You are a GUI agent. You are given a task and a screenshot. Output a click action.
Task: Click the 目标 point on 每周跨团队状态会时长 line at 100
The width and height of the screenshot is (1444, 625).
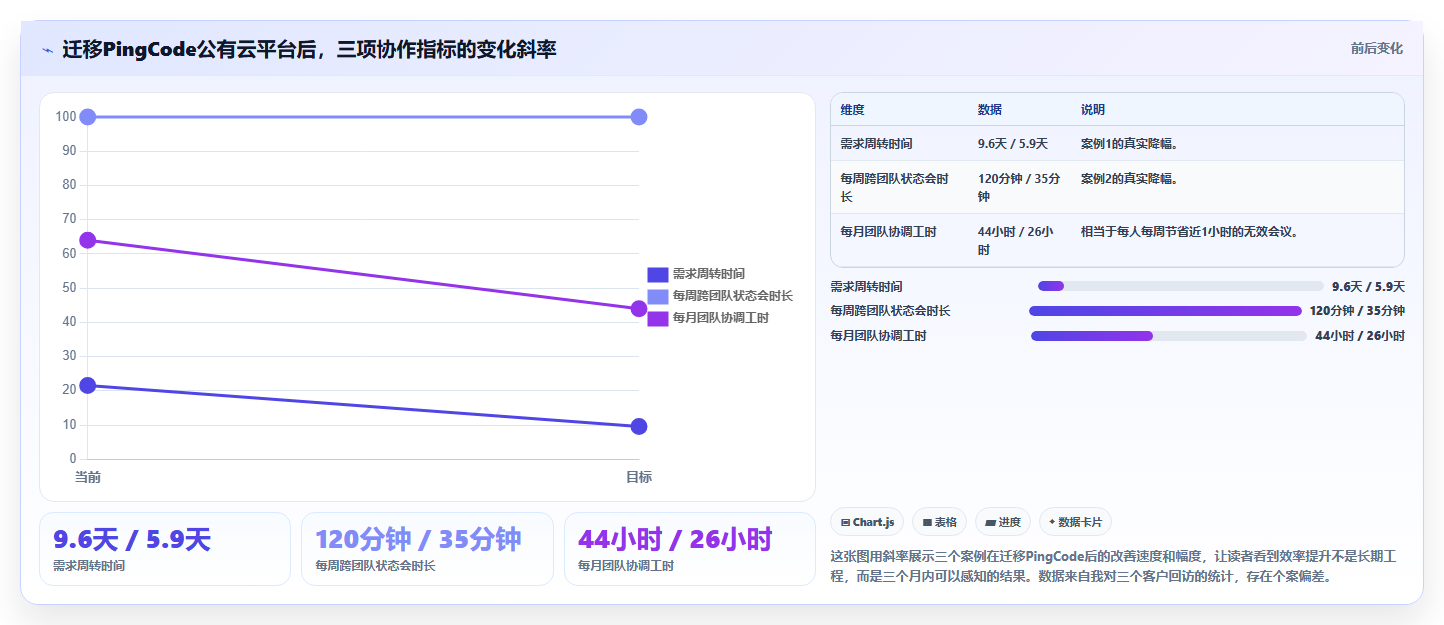[639, 117]
